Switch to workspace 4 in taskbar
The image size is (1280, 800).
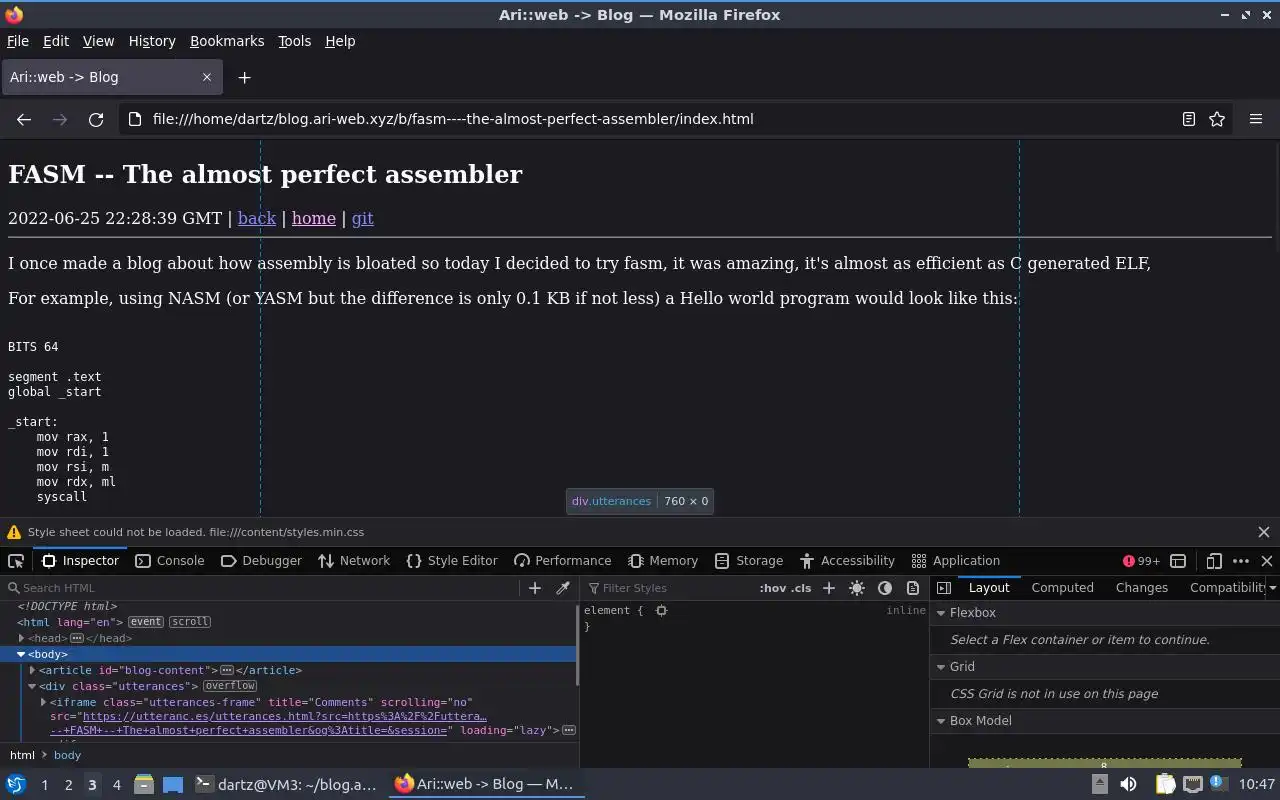coord(116,785)
